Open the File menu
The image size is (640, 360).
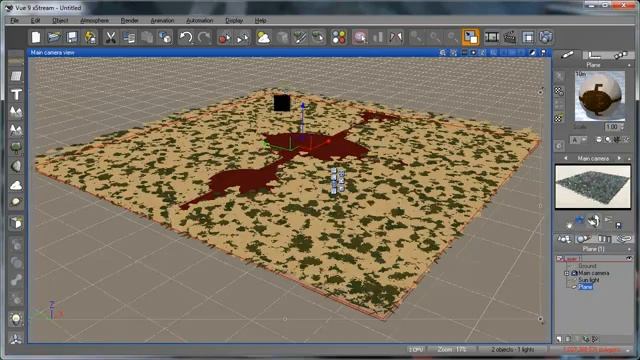tap(15, 20)
